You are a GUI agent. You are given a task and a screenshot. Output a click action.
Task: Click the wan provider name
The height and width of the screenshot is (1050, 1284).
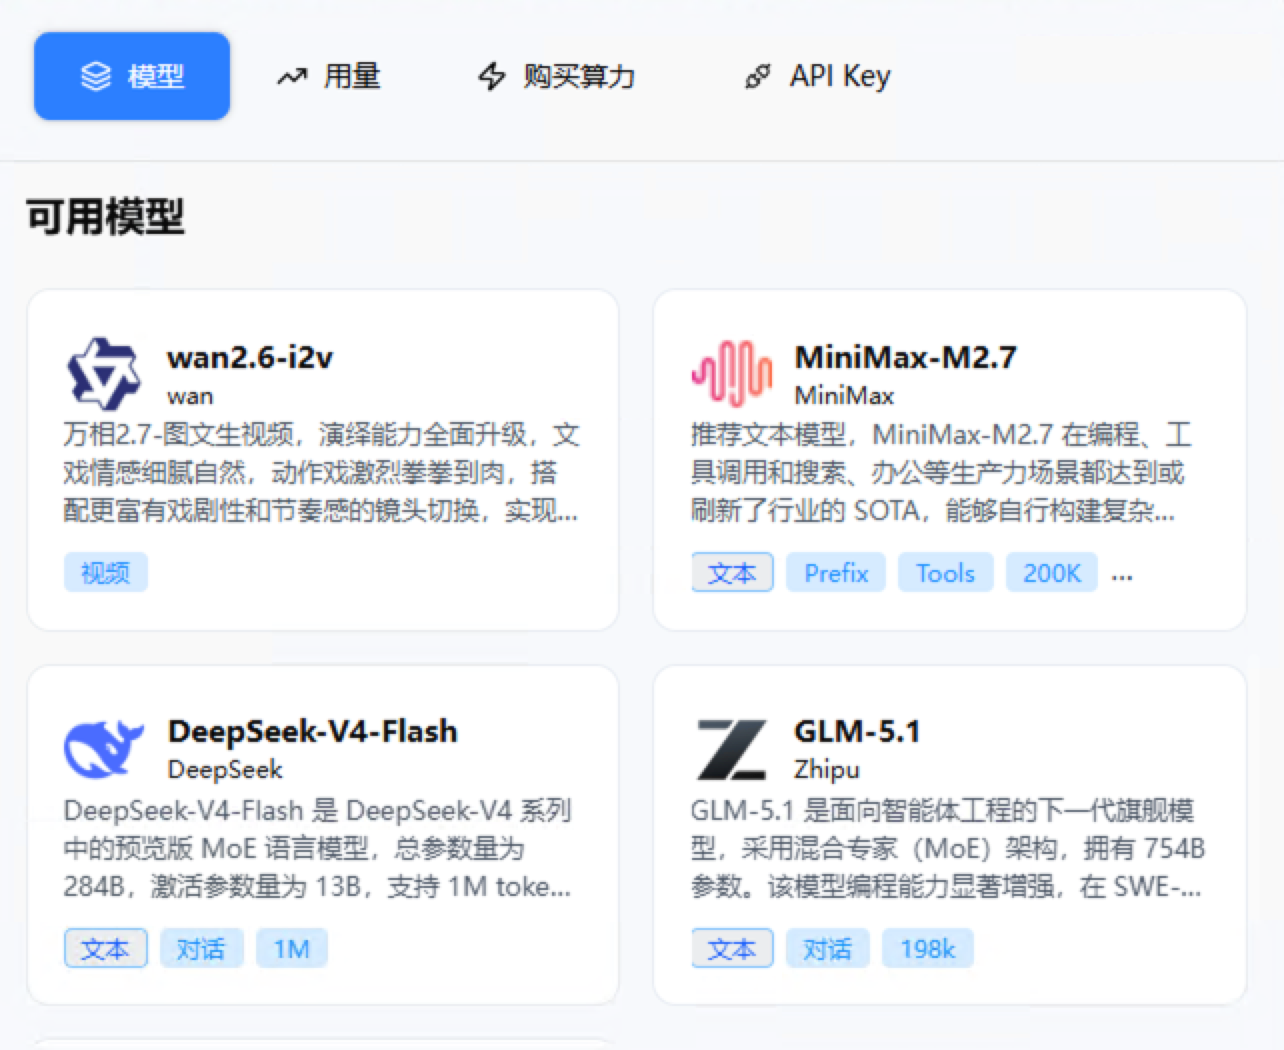tap(190, 396)
